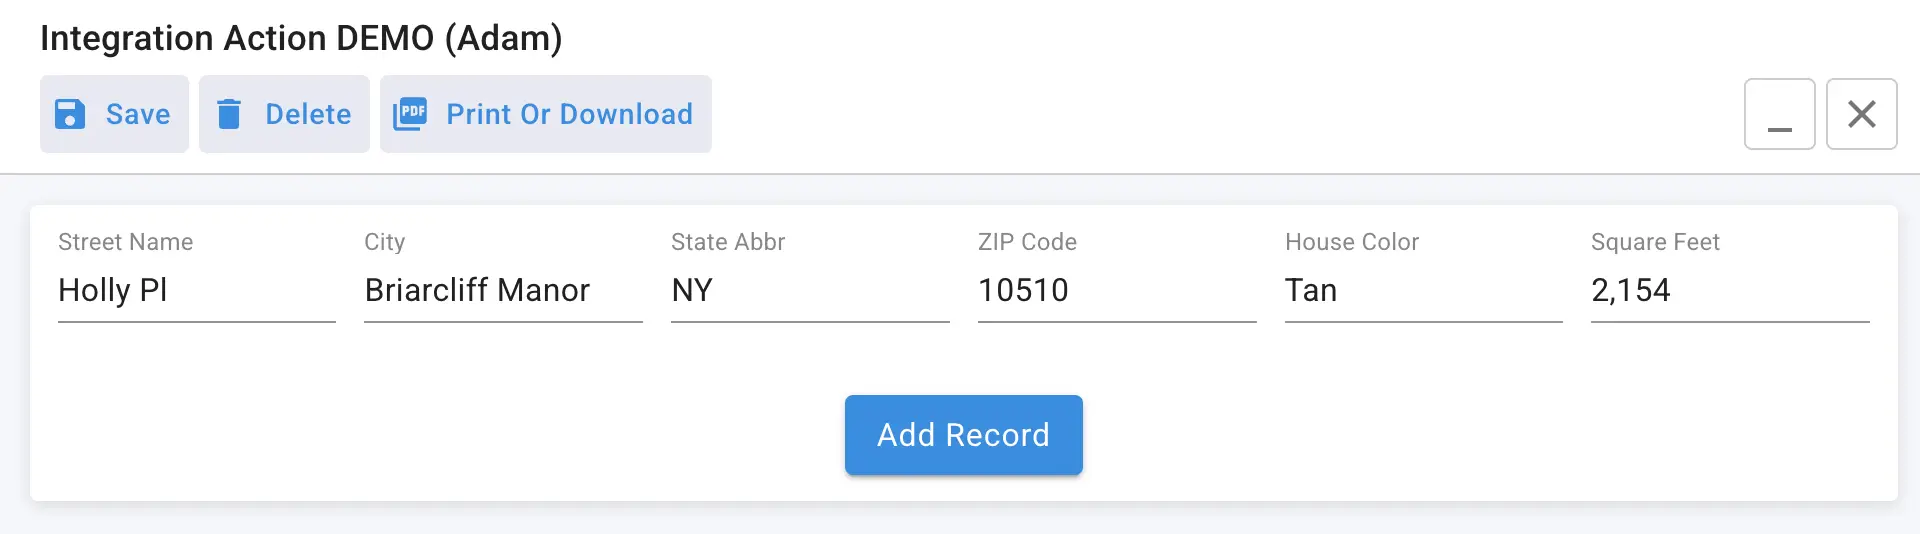This screenshot has width=1920, height=534.
Task: Select the Print Or Download text
Action: [569, 114]
